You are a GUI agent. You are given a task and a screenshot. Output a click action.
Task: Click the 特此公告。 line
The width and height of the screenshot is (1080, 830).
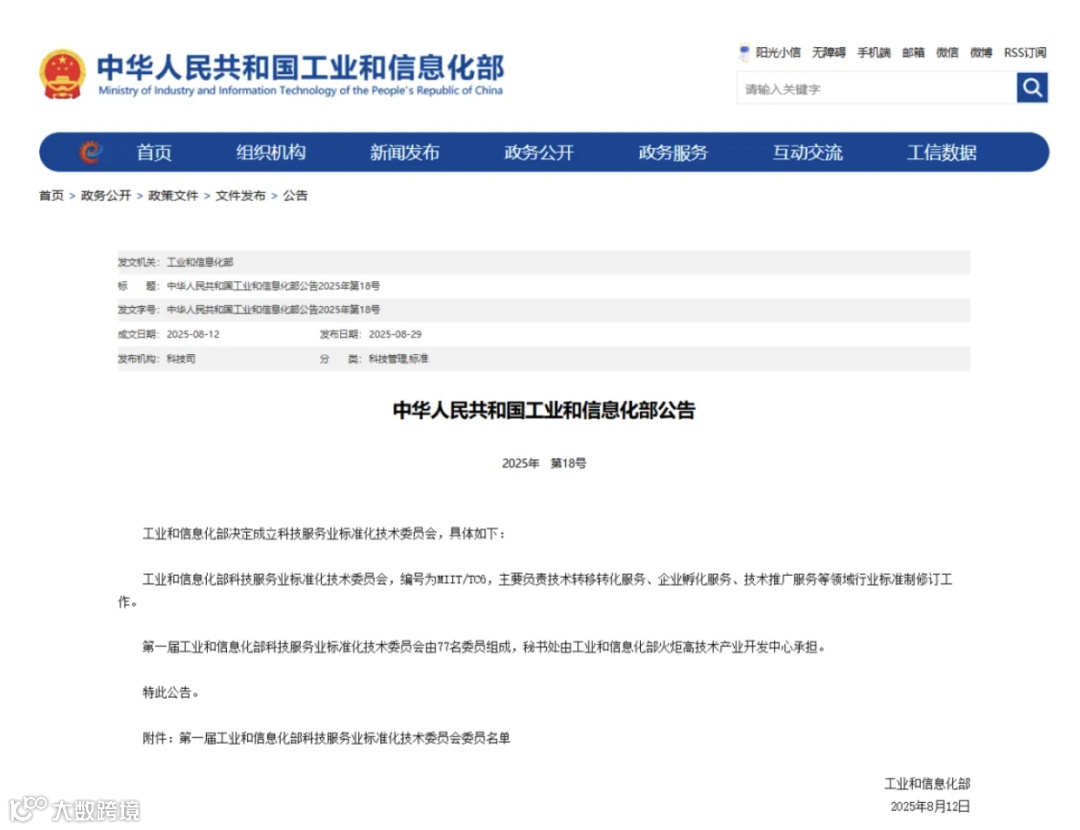click(171, 693)
